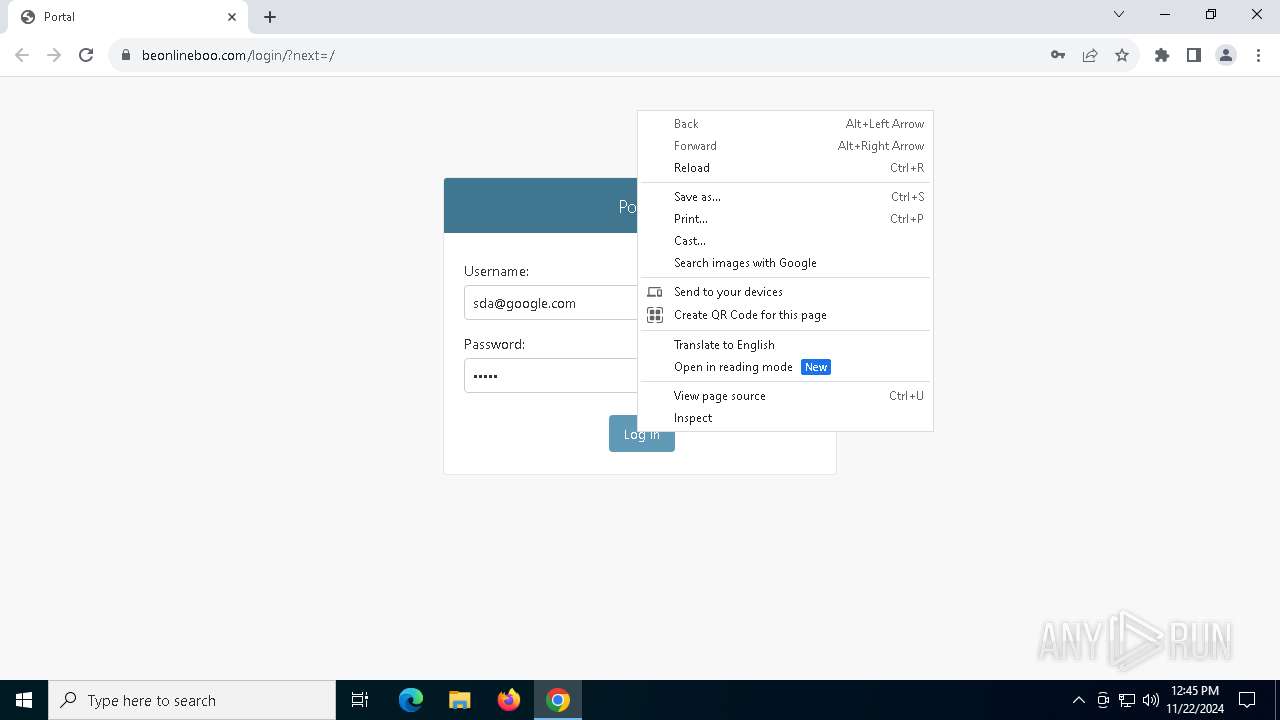Choose Back in context menu
The image size is (1280, 720).
(785, 124)
